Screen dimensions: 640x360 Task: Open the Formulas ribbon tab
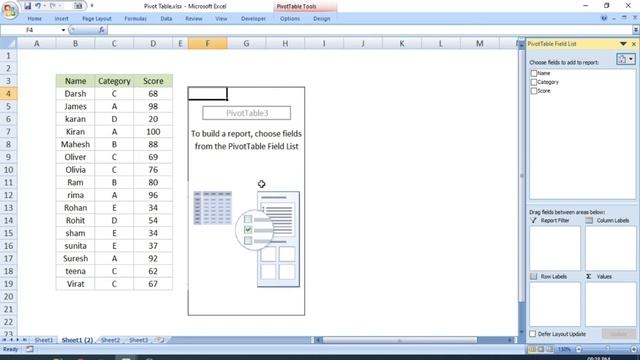click(135, 19)
